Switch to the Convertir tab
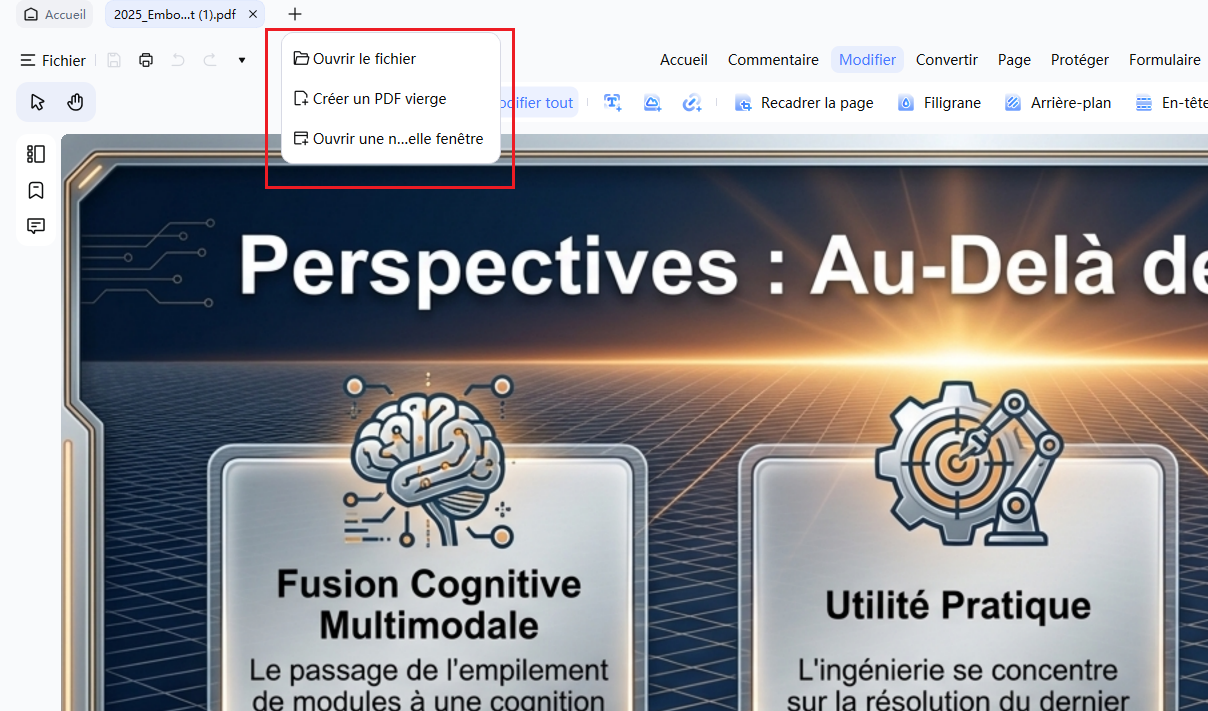 [x=947, y=60]
